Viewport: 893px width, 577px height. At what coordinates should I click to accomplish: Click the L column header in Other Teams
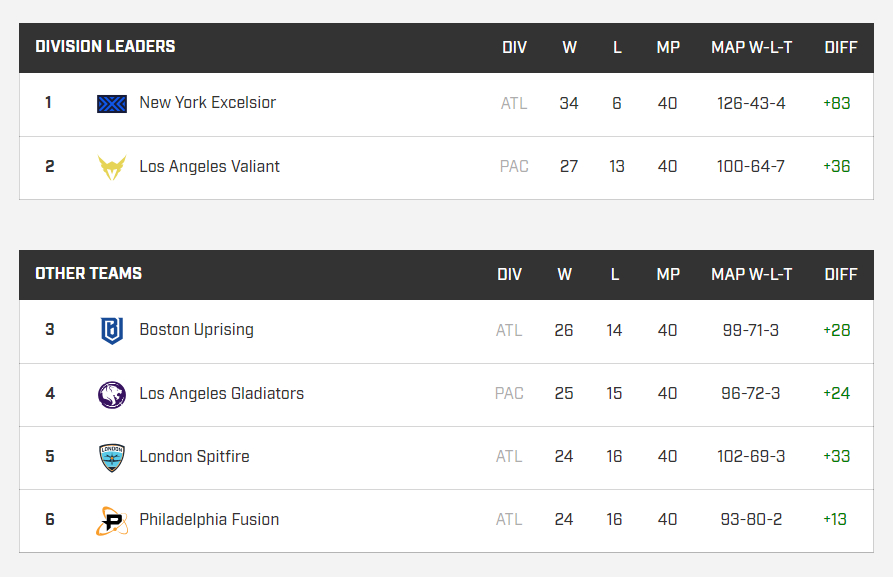click(614, 274)
